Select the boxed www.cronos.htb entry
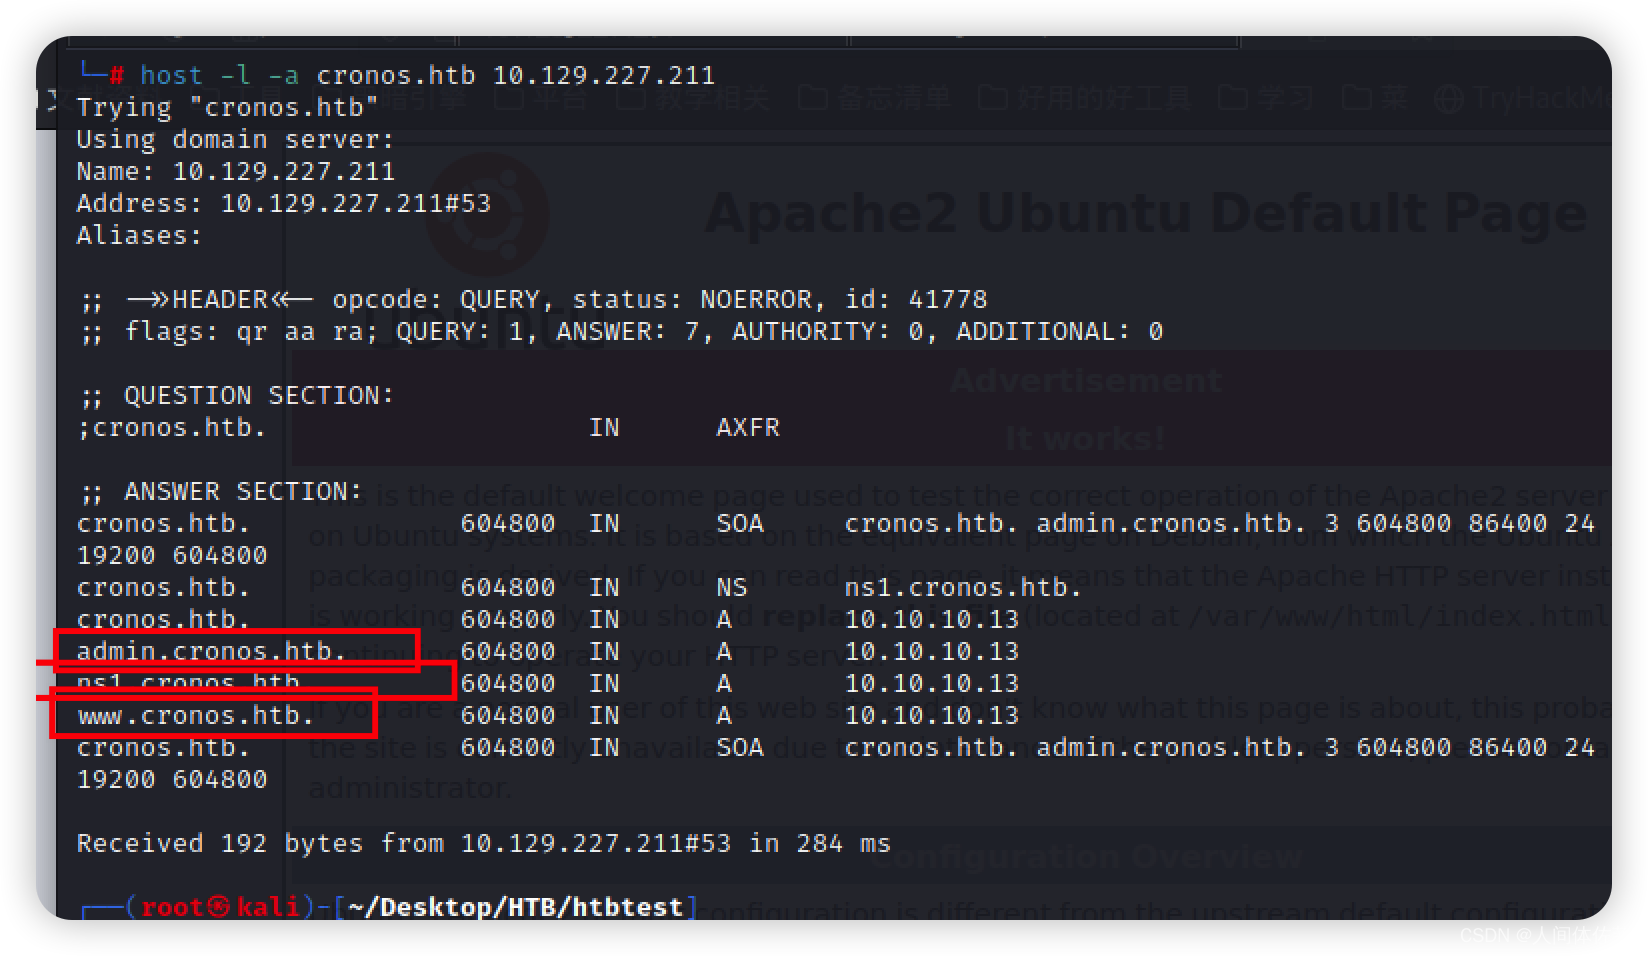Viewport: 1648px width, 956px height. (195, 715)
